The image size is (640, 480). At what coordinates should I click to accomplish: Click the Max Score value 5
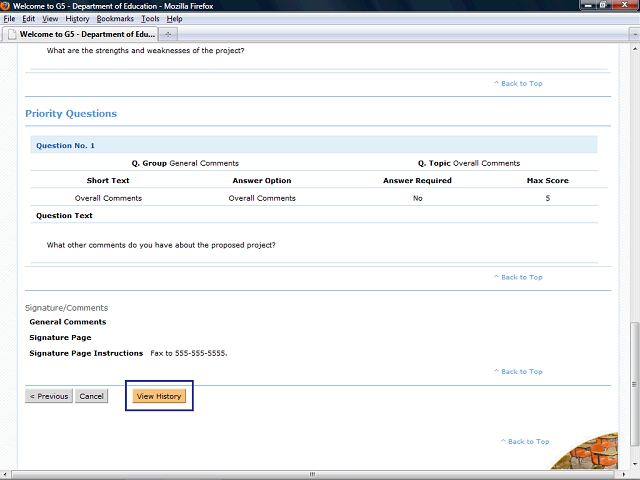click(x=548, y=198)
